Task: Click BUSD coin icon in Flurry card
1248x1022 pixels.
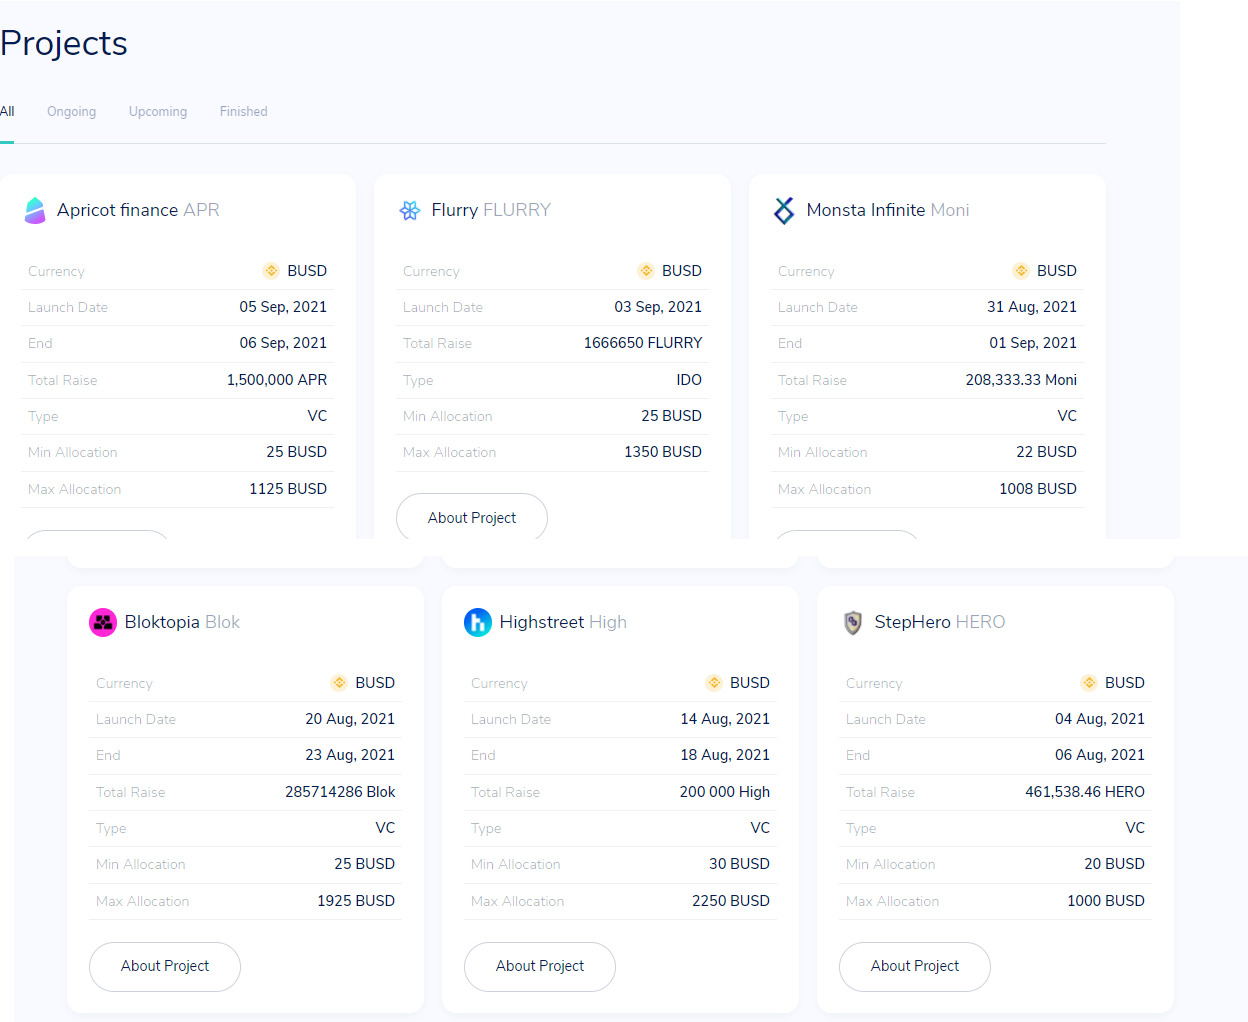Action: pyautogui.click(x=646, y=271)
